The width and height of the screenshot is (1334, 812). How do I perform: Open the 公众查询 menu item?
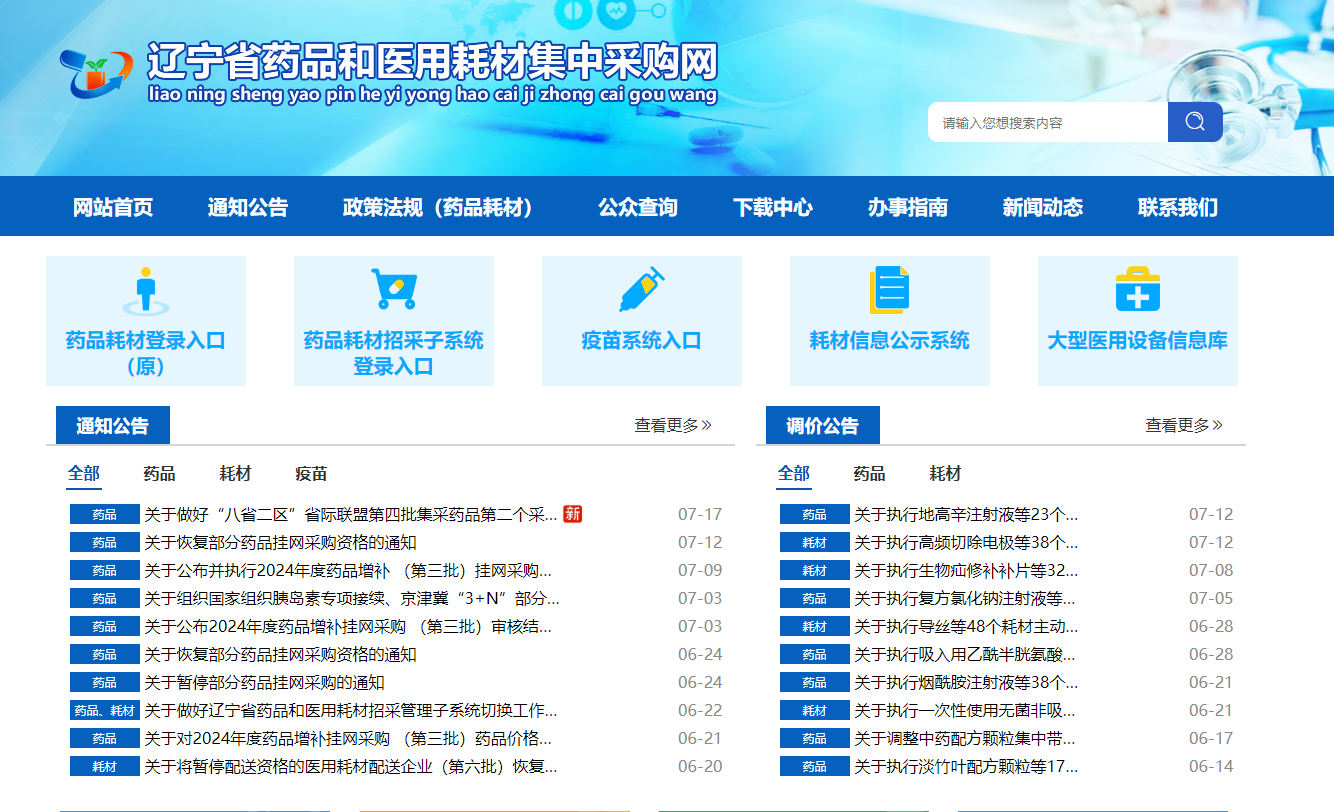637,206
